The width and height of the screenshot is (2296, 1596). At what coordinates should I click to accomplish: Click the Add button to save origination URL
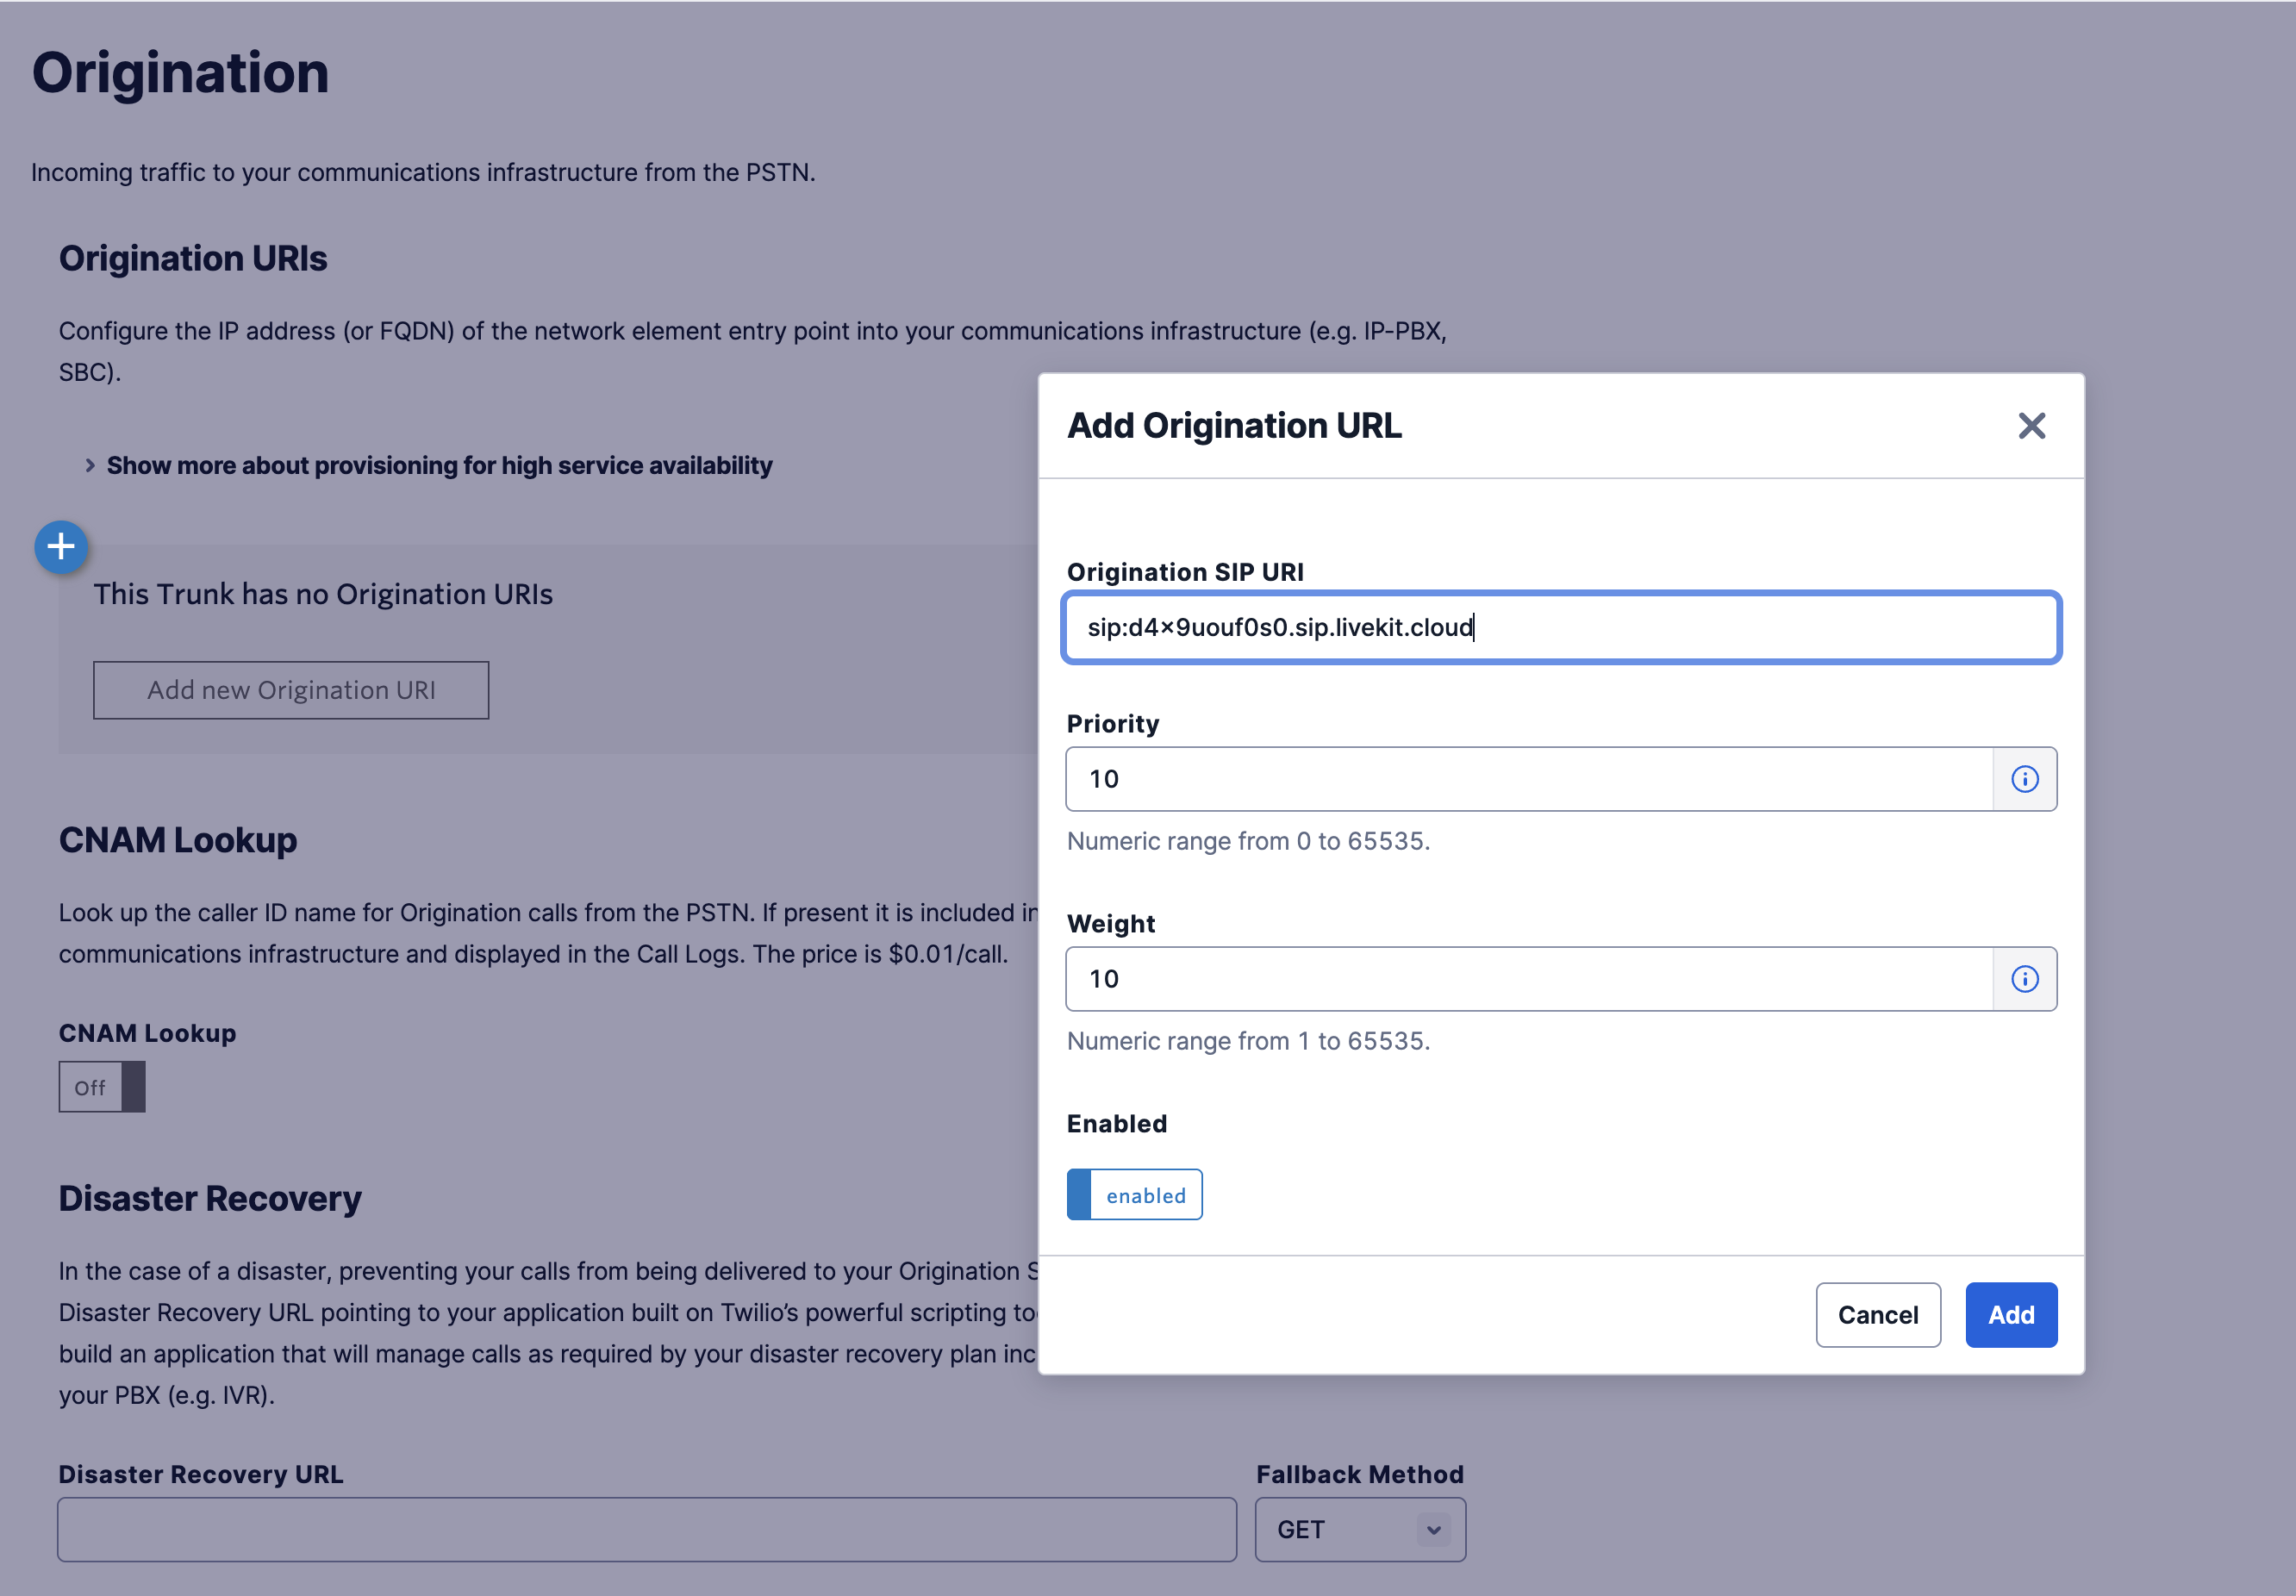click(2011, 1314)
